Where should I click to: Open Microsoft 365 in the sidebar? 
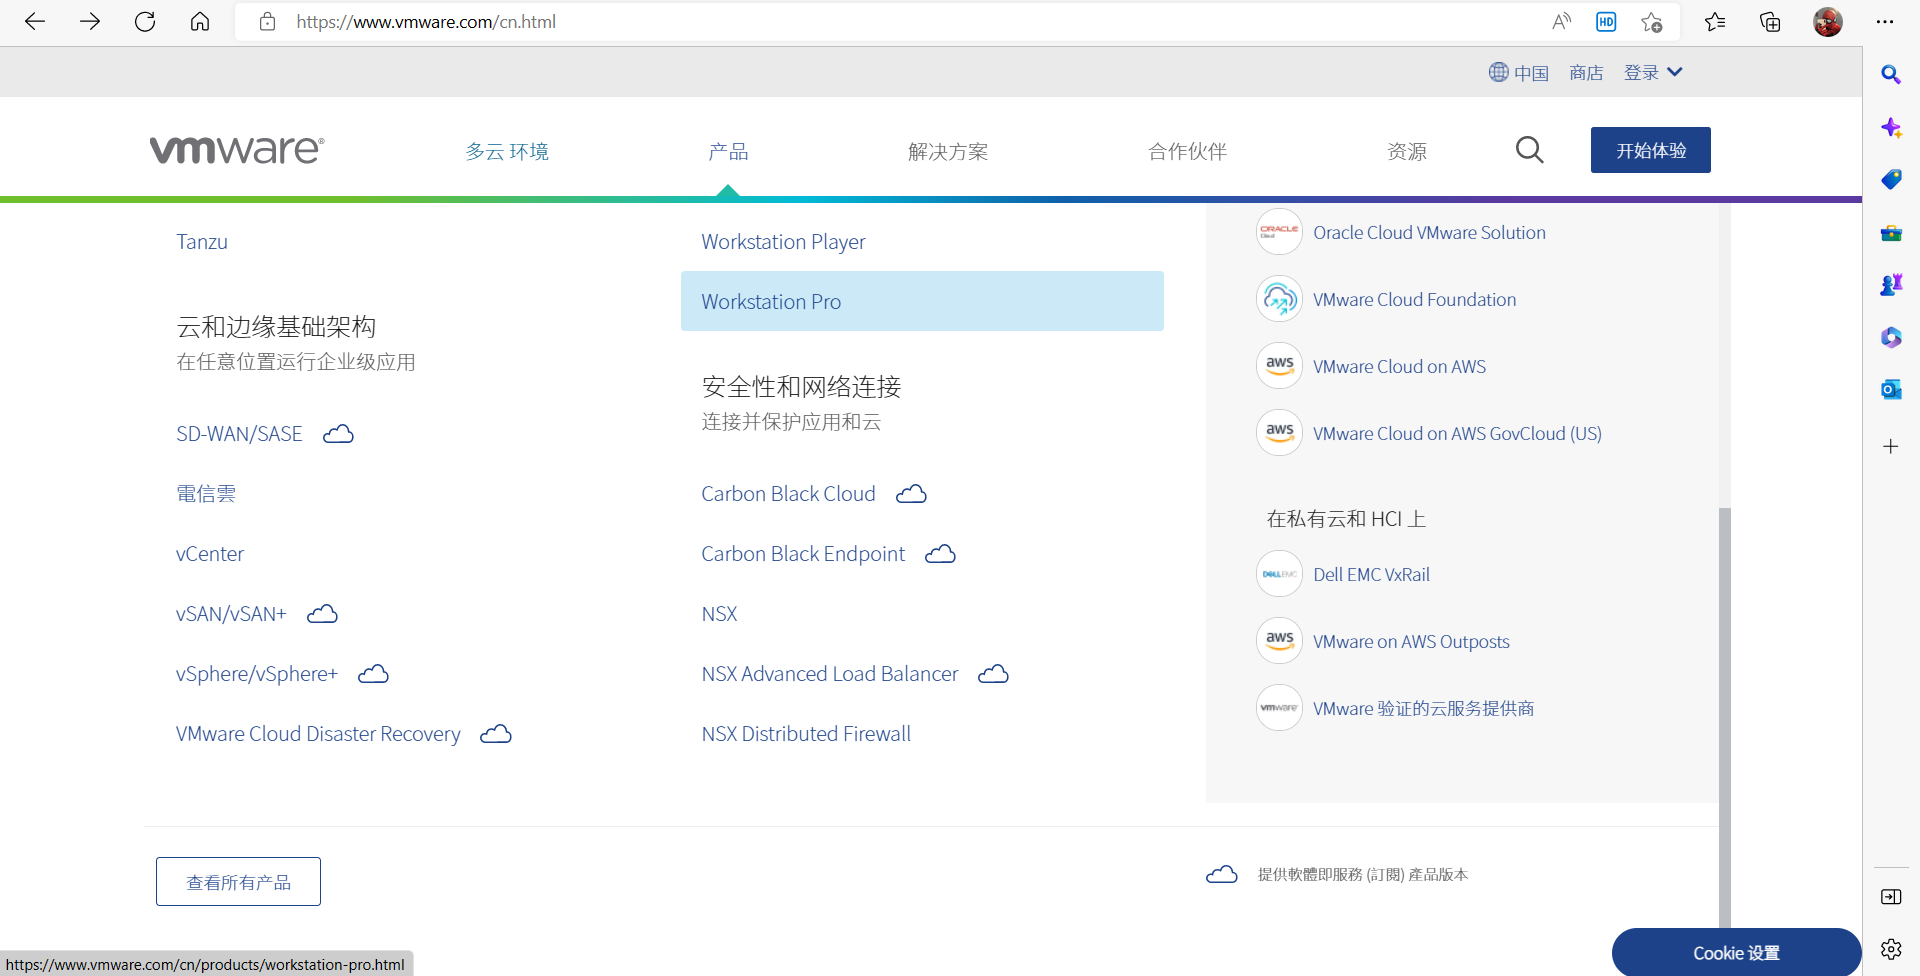(x=1891, y=337)
